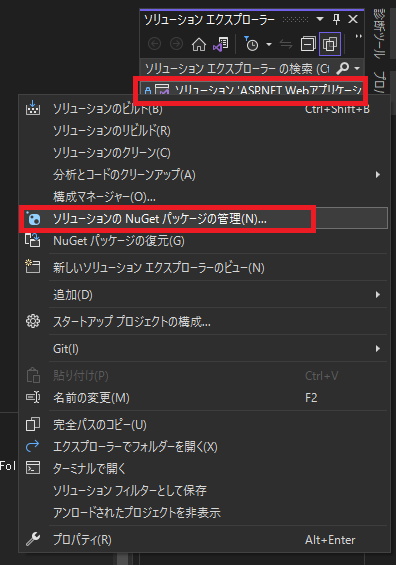The height and width of the screenshot is (565, 396).
Task: Open pending changes filter clock icon
Action: point(251,44)
